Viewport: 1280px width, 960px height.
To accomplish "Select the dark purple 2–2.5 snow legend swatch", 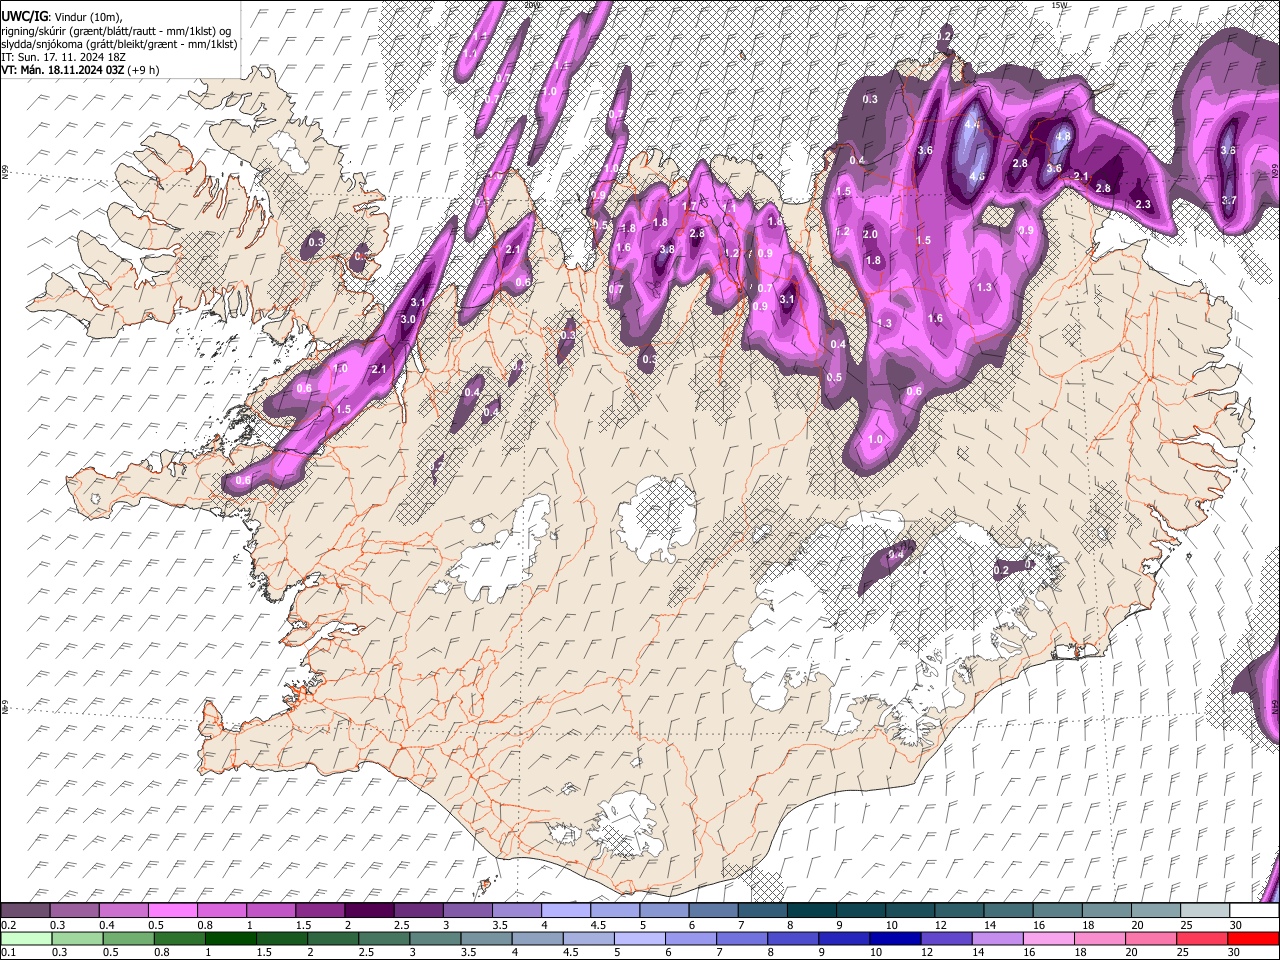I will (x=370, y=911).
